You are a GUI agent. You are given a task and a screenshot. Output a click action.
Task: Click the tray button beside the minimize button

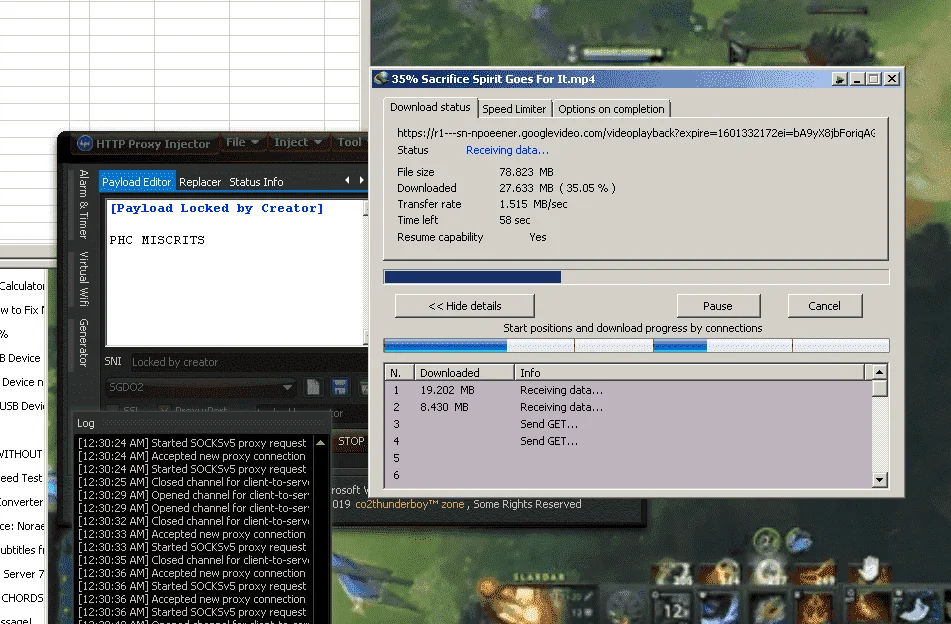tap(839, 79)
